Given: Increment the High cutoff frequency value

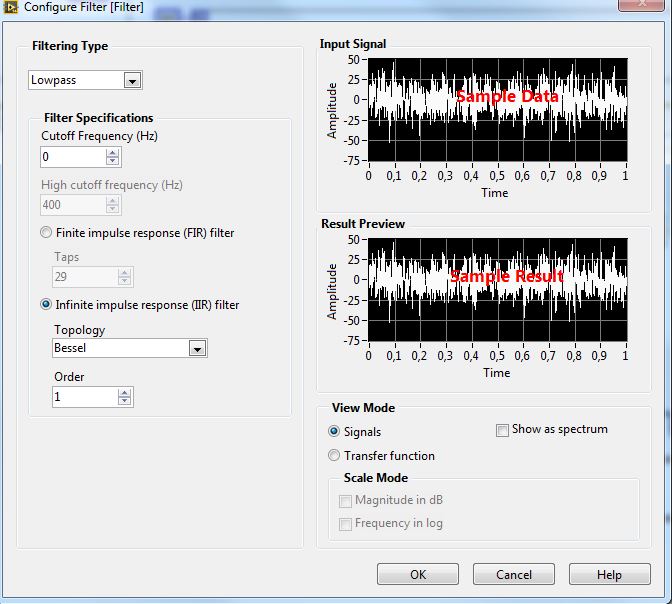Looking at the screenshot, I should tap(112, 201).
